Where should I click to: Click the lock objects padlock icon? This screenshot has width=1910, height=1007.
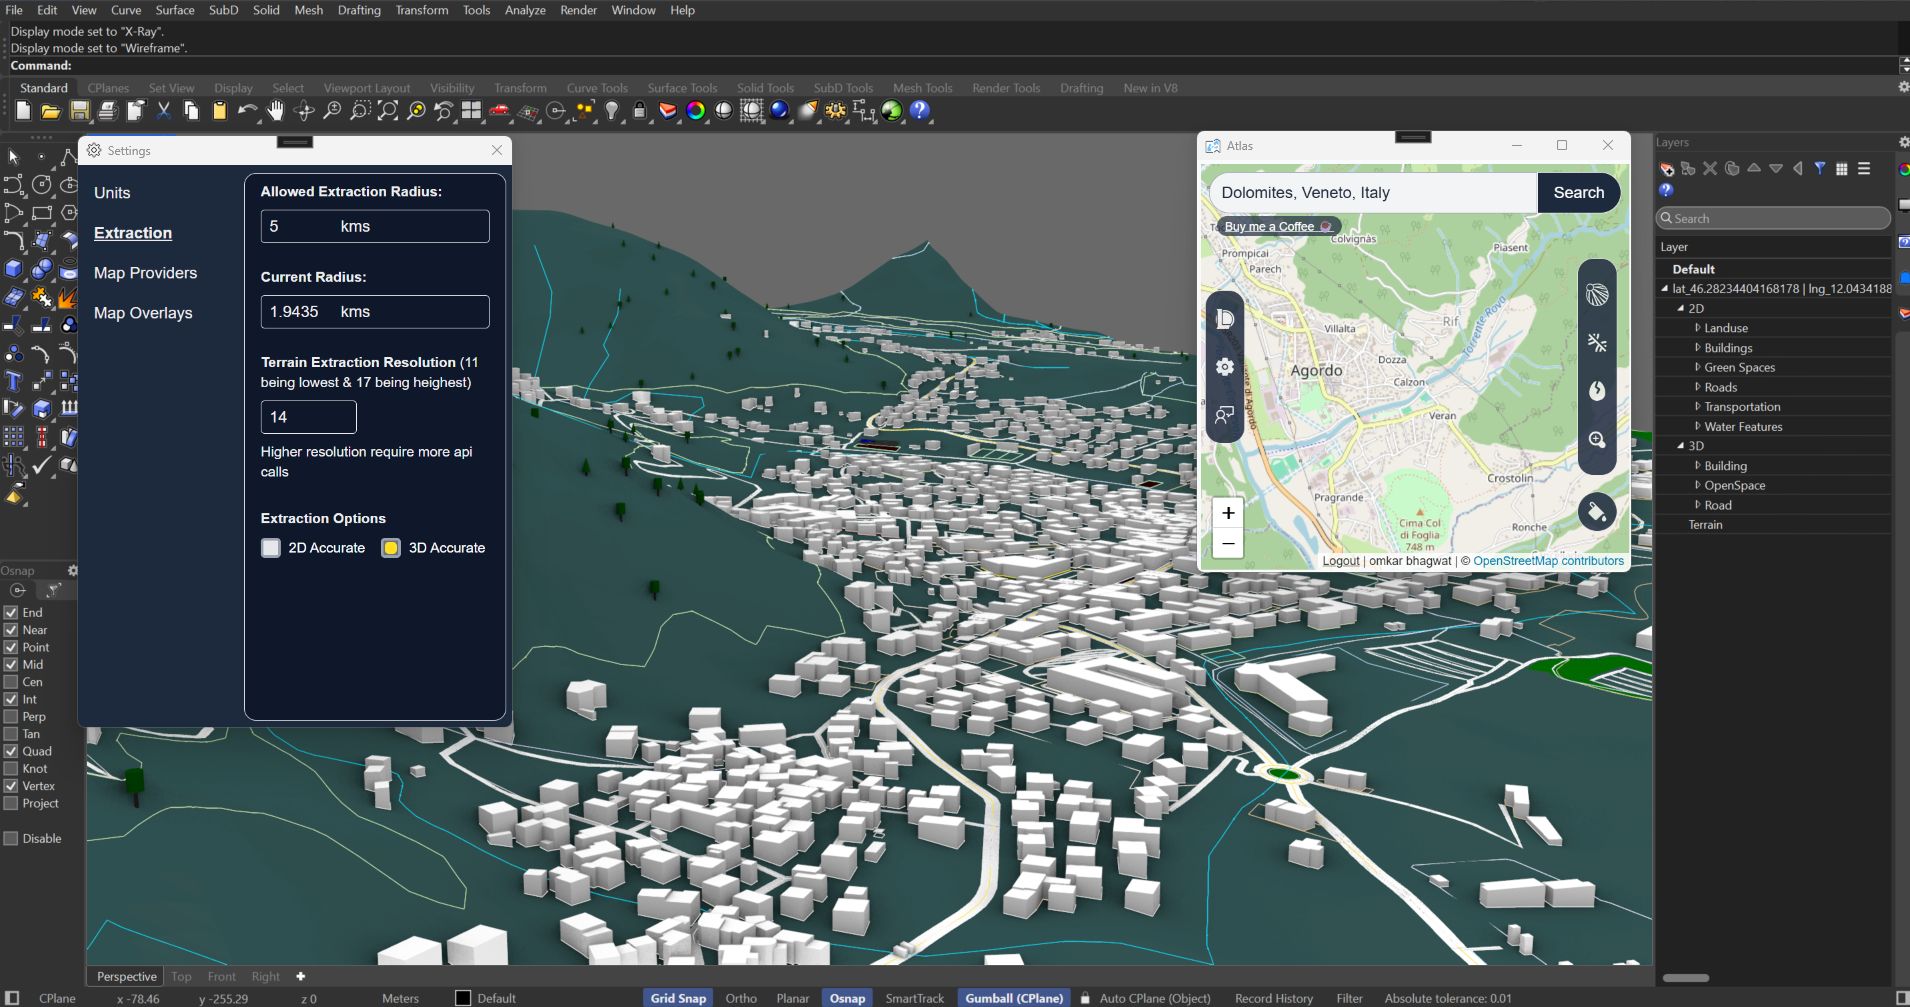[x=640, y=111]
